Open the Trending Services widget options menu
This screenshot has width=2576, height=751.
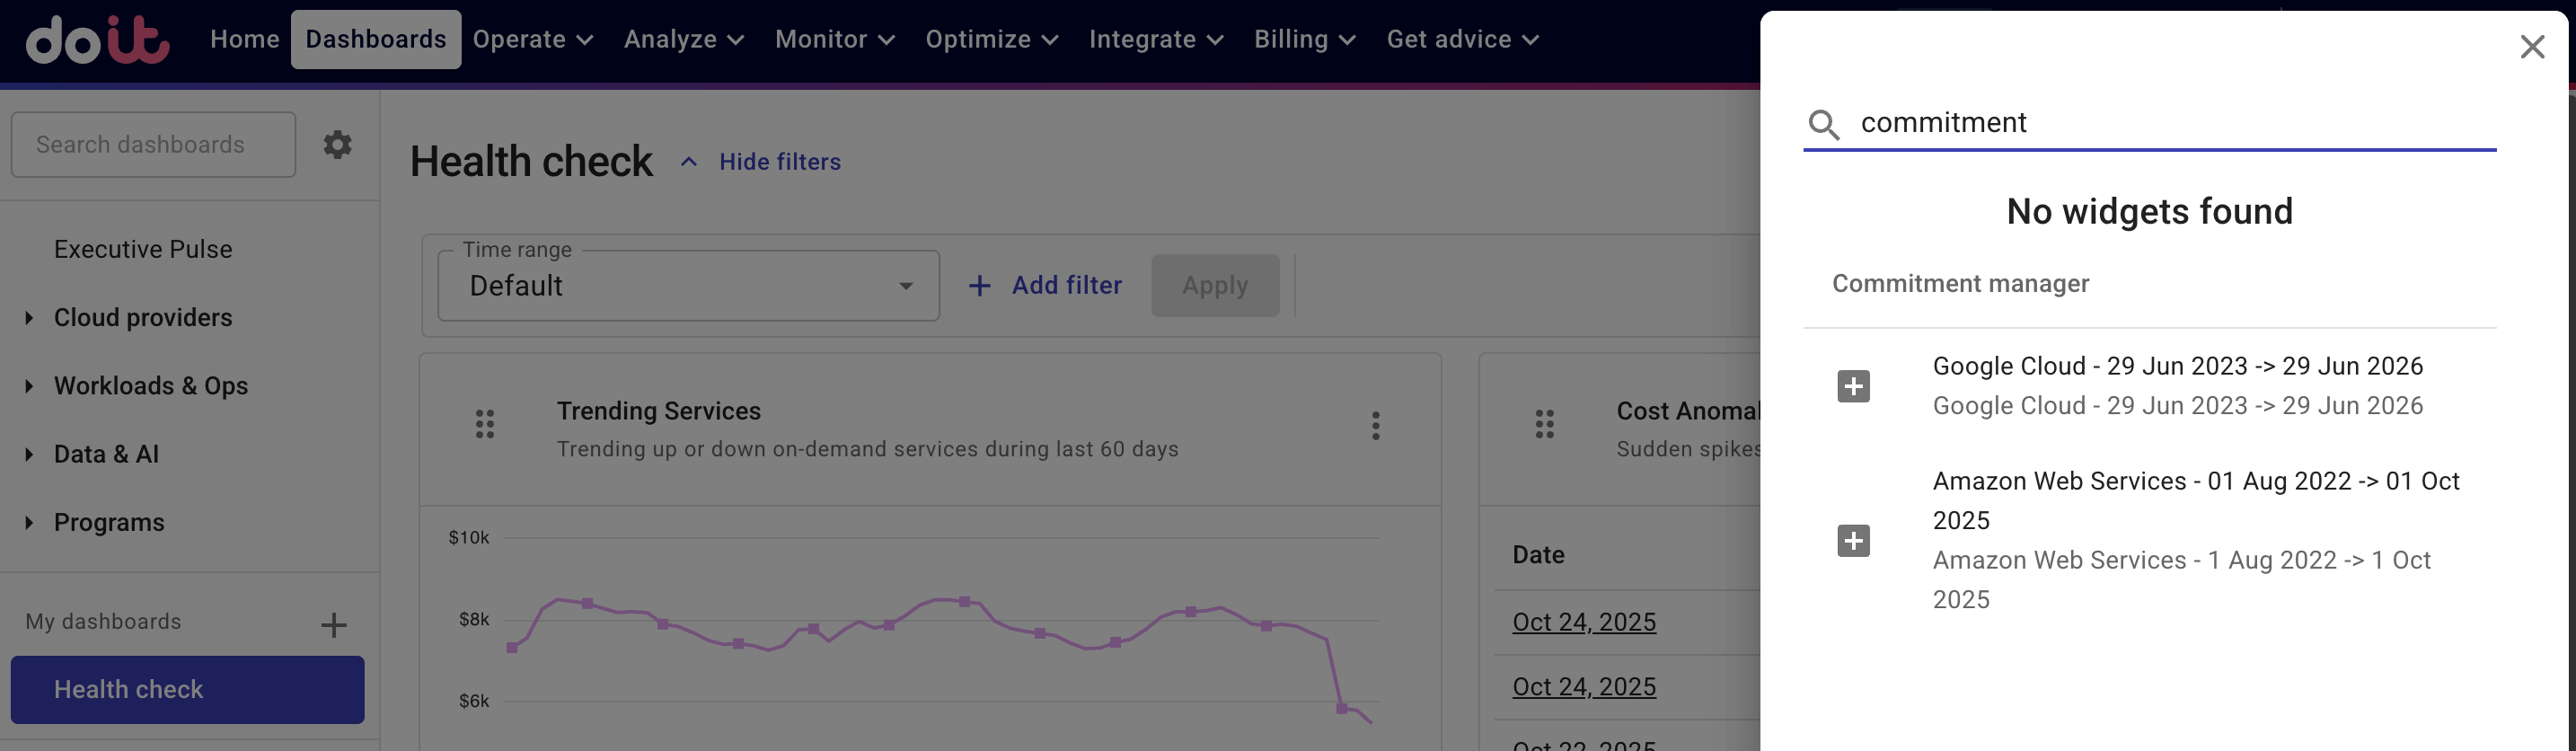tap(1375, 426)
